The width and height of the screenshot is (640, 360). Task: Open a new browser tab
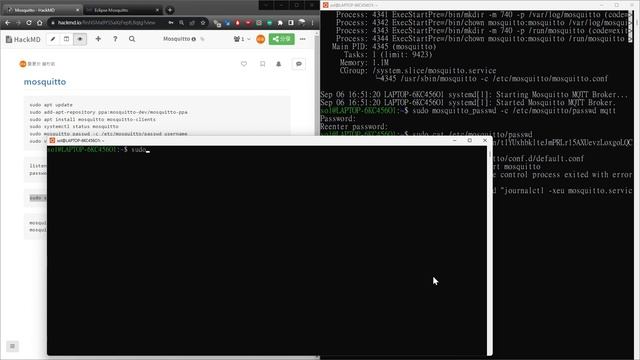coord(170,10)
